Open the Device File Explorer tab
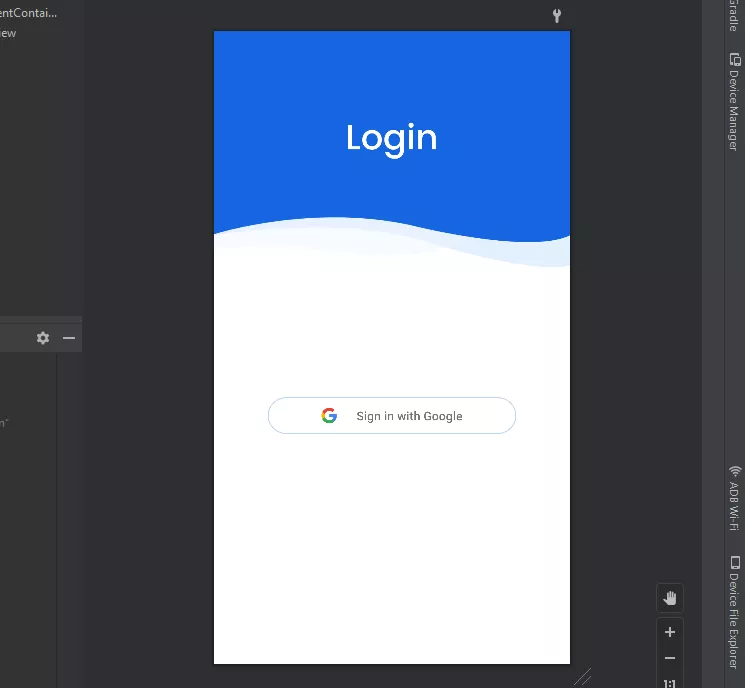This screenshot has height=688, width=745. (x=735, y=612)
